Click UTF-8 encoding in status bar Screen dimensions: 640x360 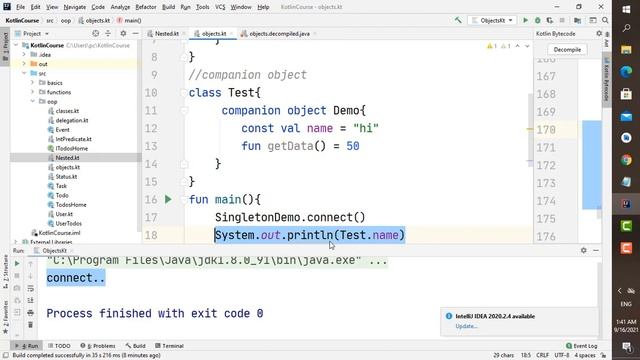(x=561, y=356)
